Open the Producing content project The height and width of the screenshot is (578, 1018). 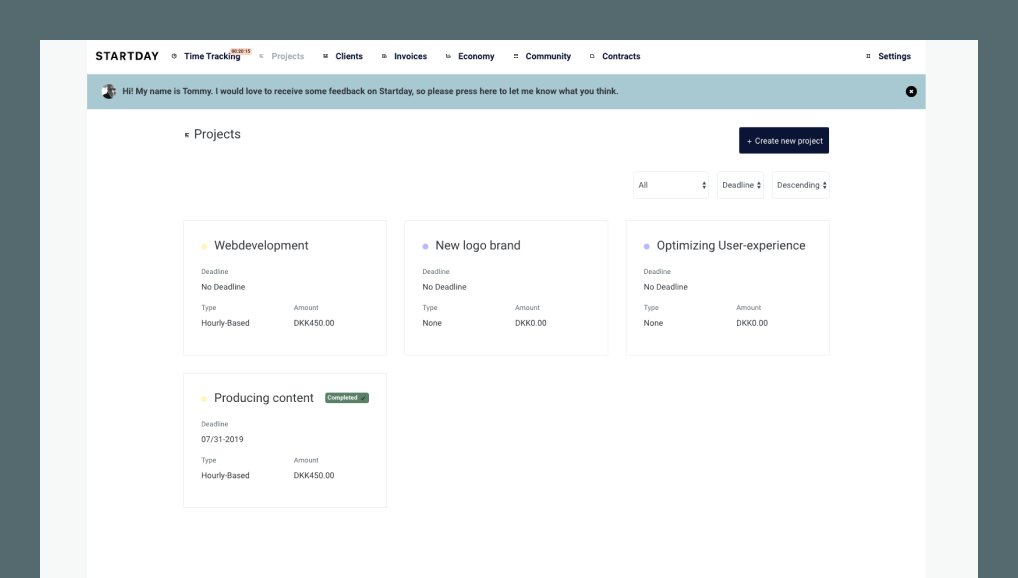pos(284,440)
